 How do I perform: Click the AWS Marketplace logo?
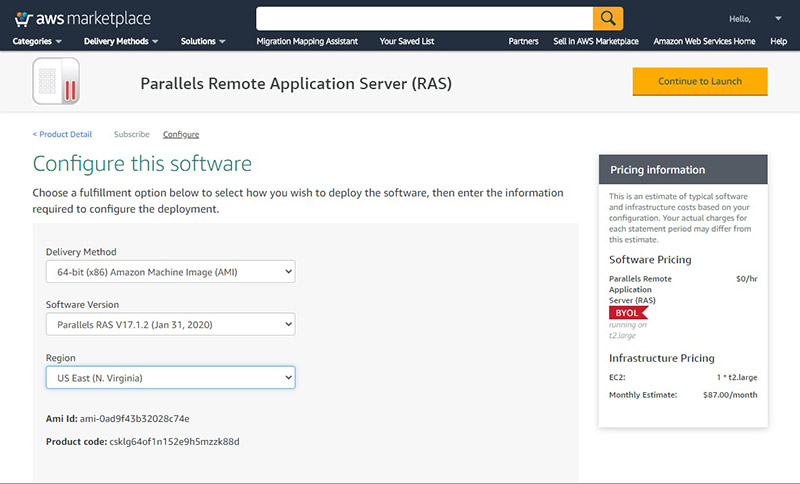82,19
